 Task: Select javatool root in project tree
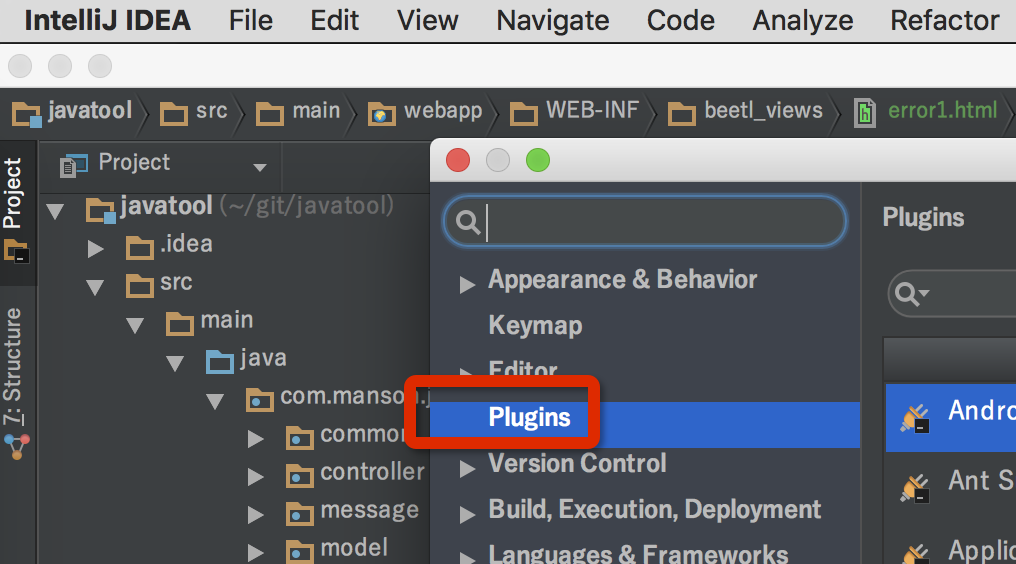[167, 206]
